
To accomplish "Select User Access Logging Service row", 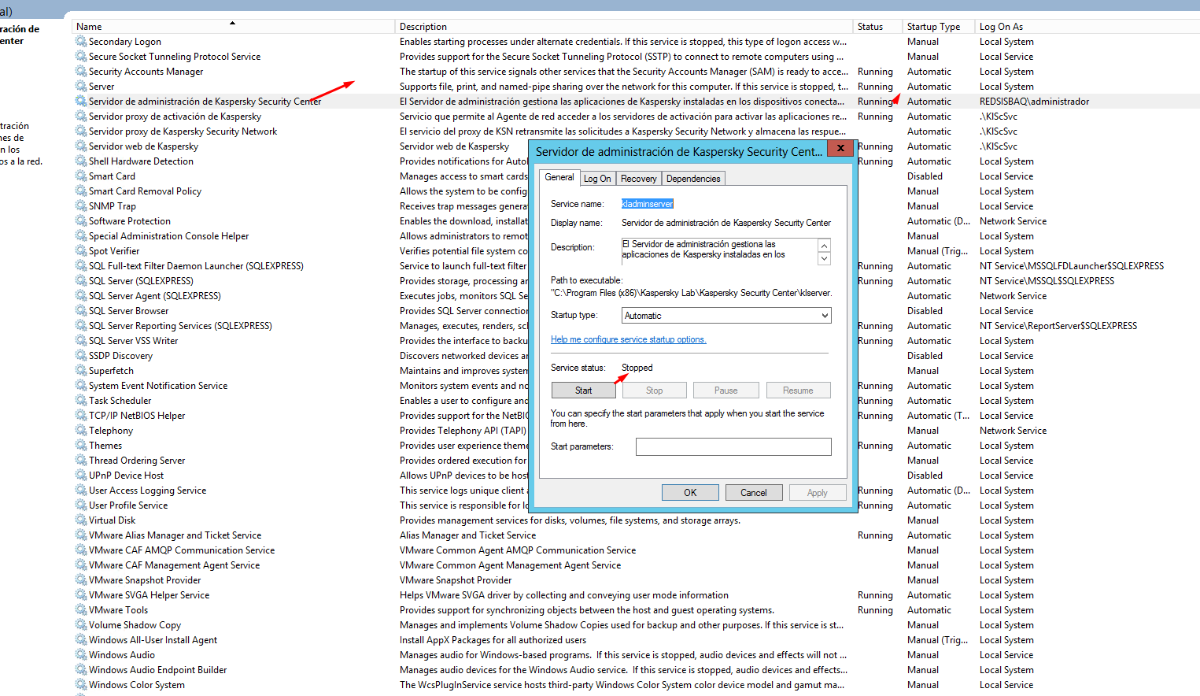I will pos(636,491).
